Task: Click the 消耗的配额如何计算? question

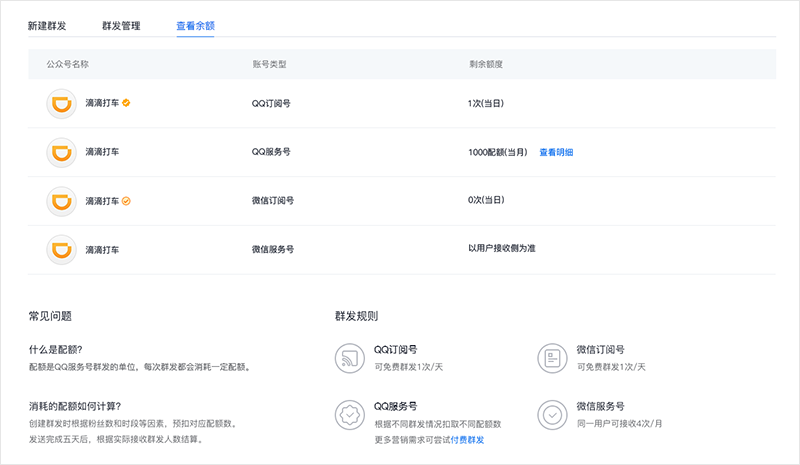Action: pyautogui.click(x=75, y=406)
